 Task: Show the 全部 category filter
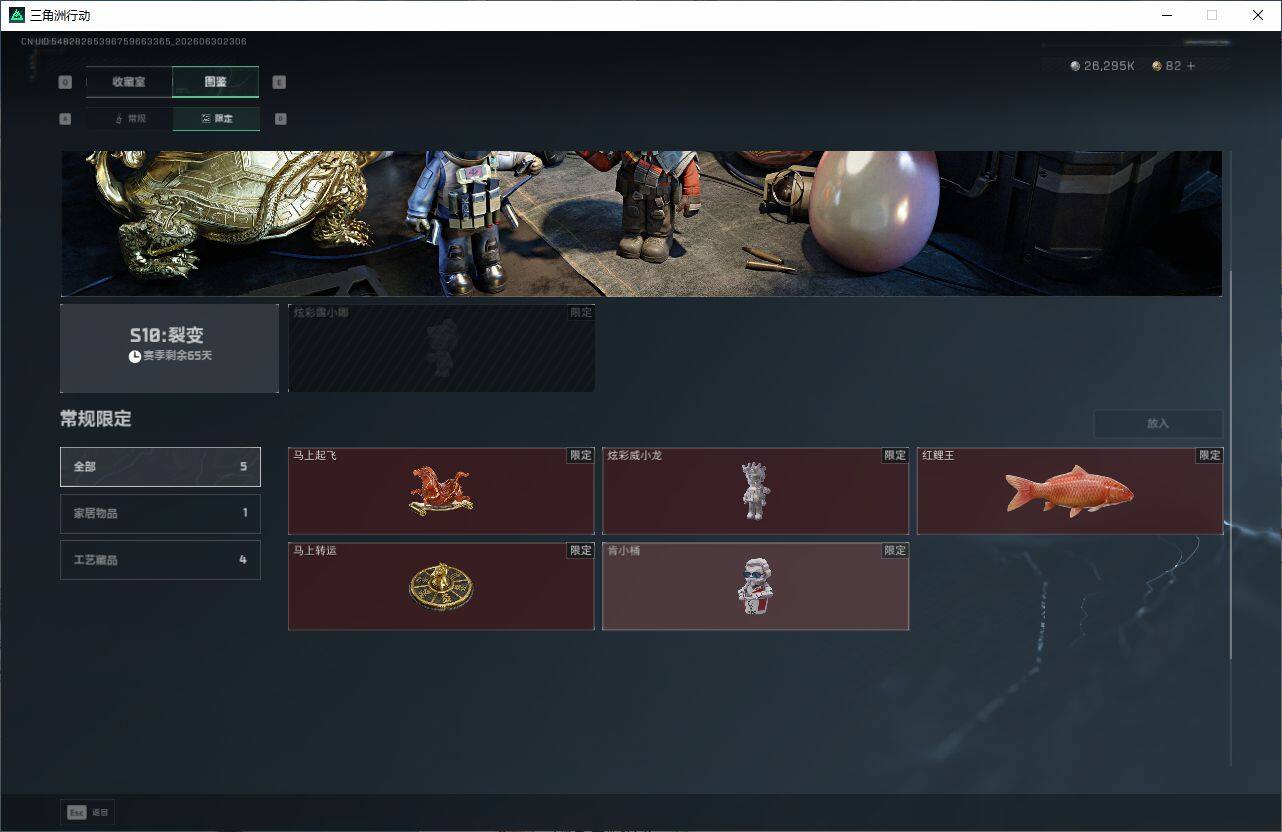pyautogui.click(x=160, y=467)
